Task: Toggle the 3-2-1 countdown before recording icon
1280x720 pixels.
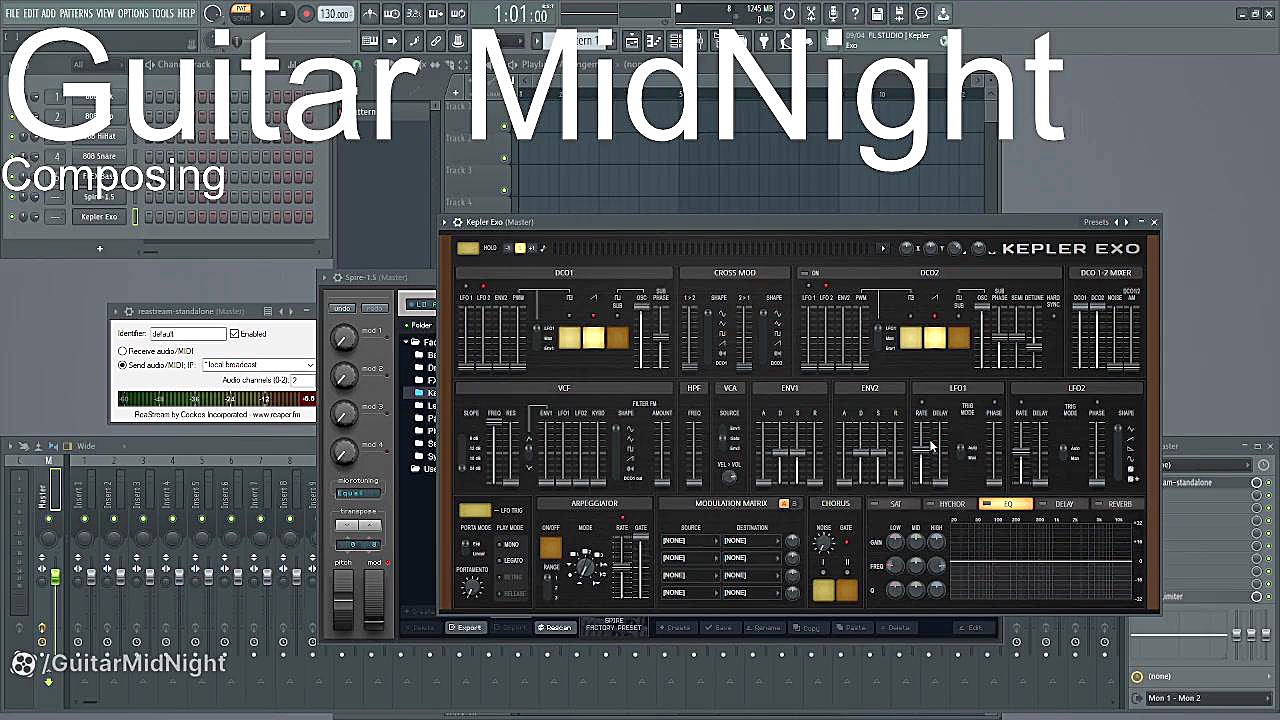Action: 413,14
